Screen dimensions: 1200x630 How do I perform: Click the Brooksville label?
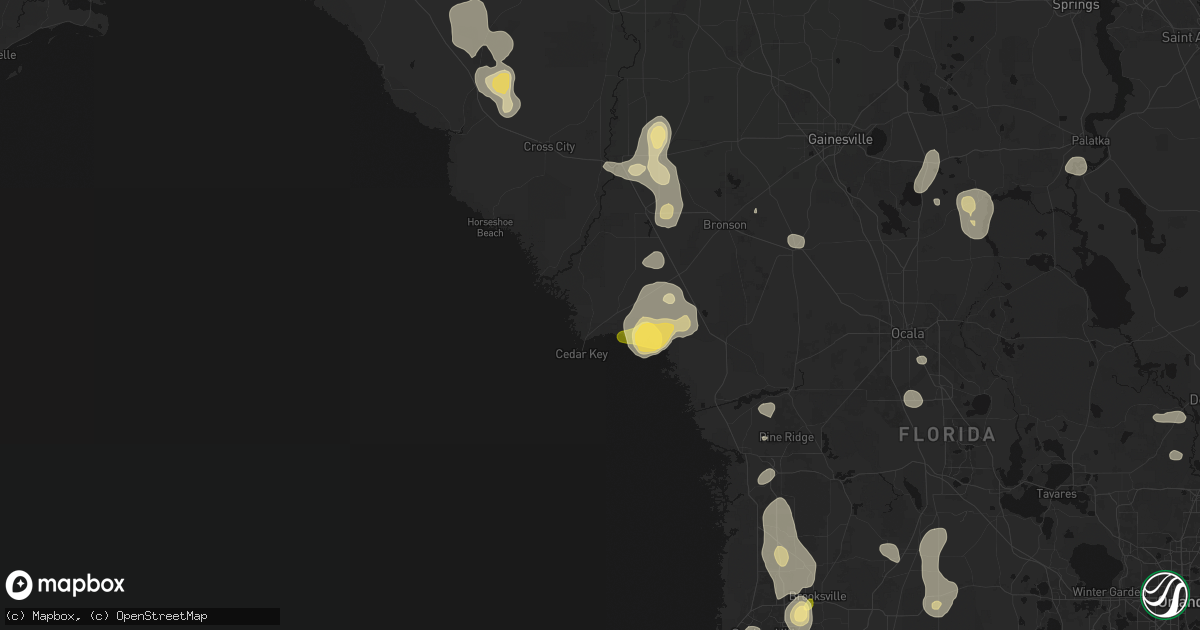(818, 596)
